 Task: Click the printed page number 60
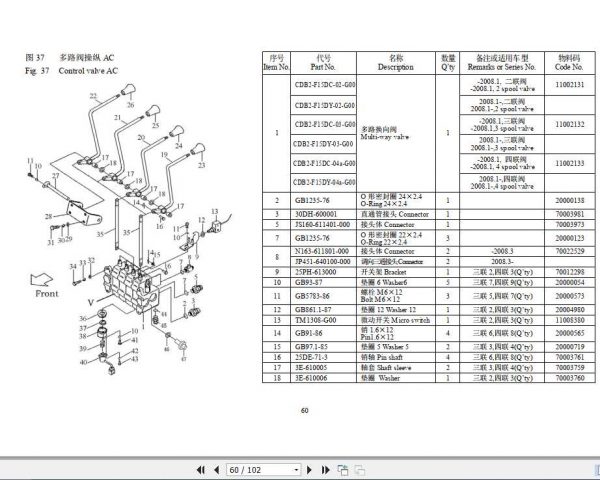304,410
